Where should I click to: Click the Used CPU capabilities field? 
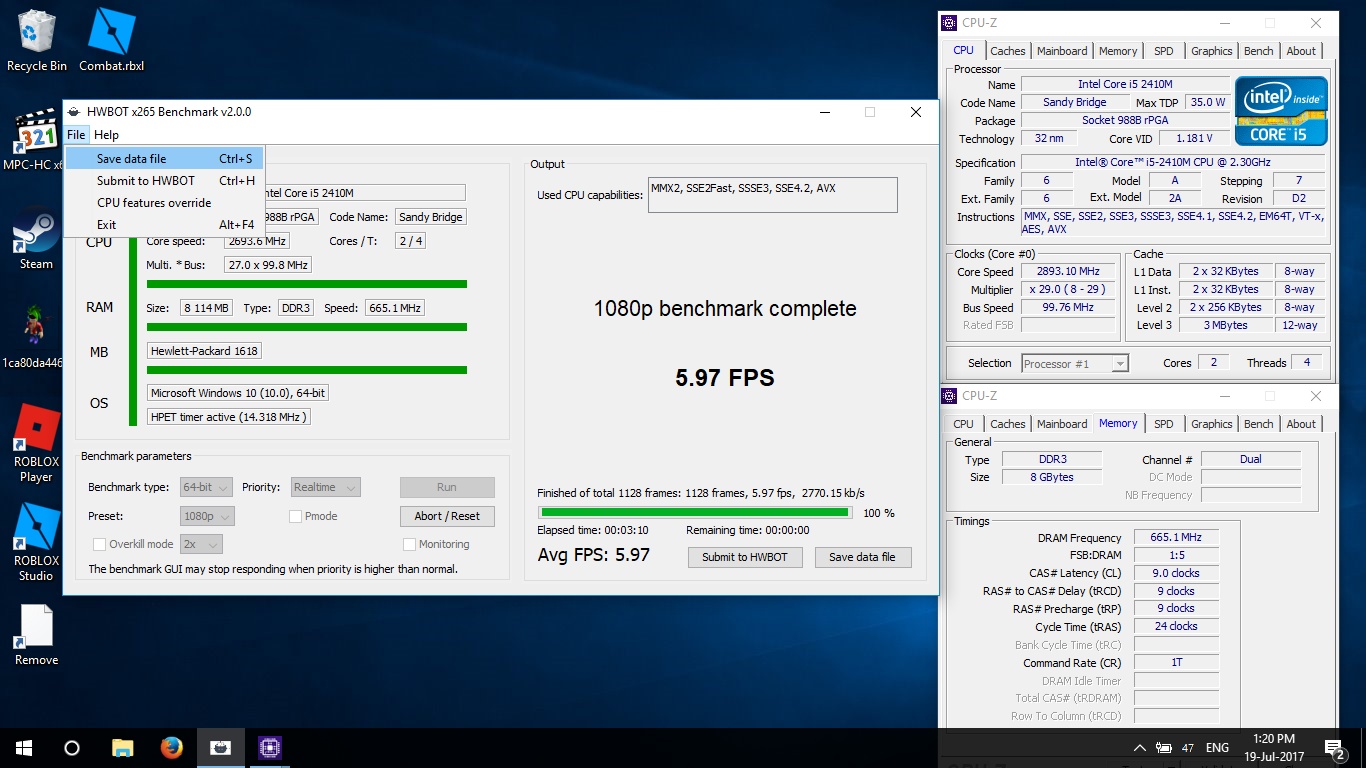[772, 195]
